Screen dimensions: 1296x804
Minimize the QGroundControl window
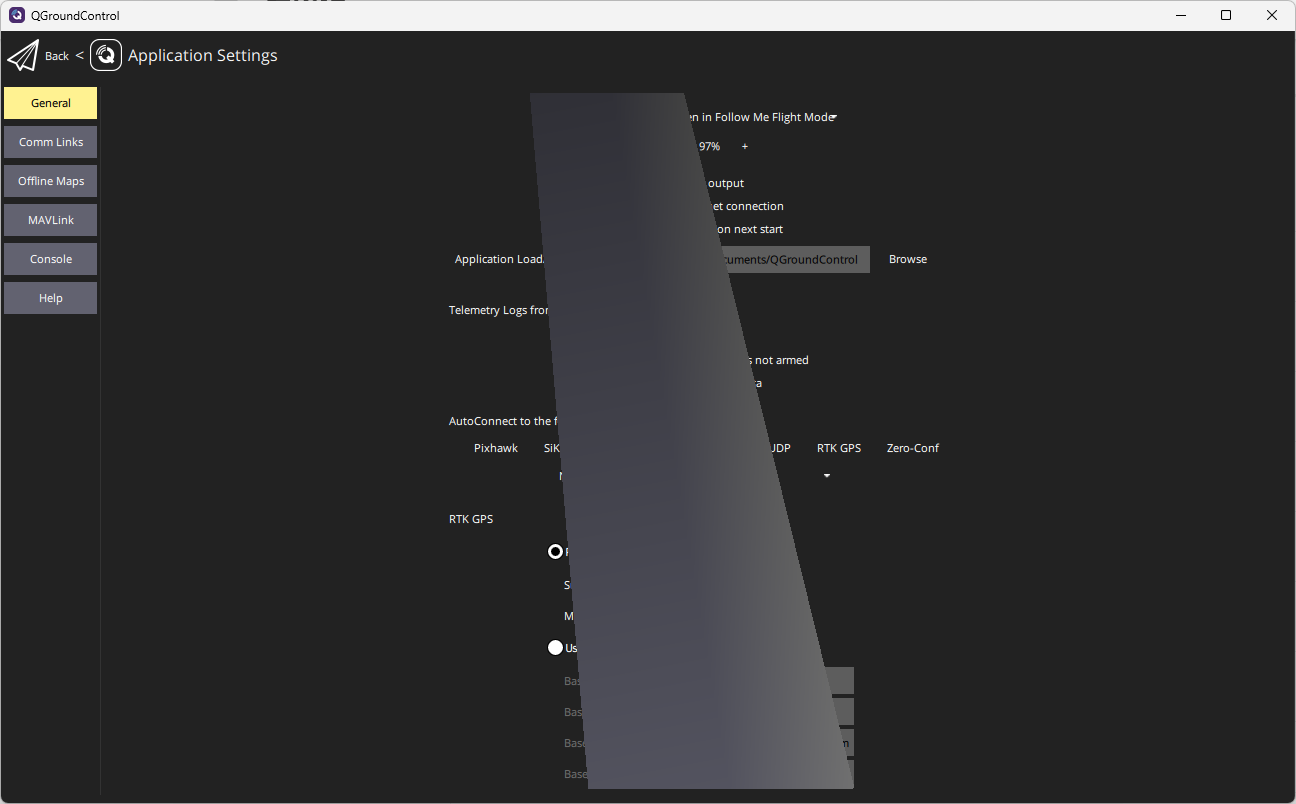pyautogui.click(x=1180, y=15)
